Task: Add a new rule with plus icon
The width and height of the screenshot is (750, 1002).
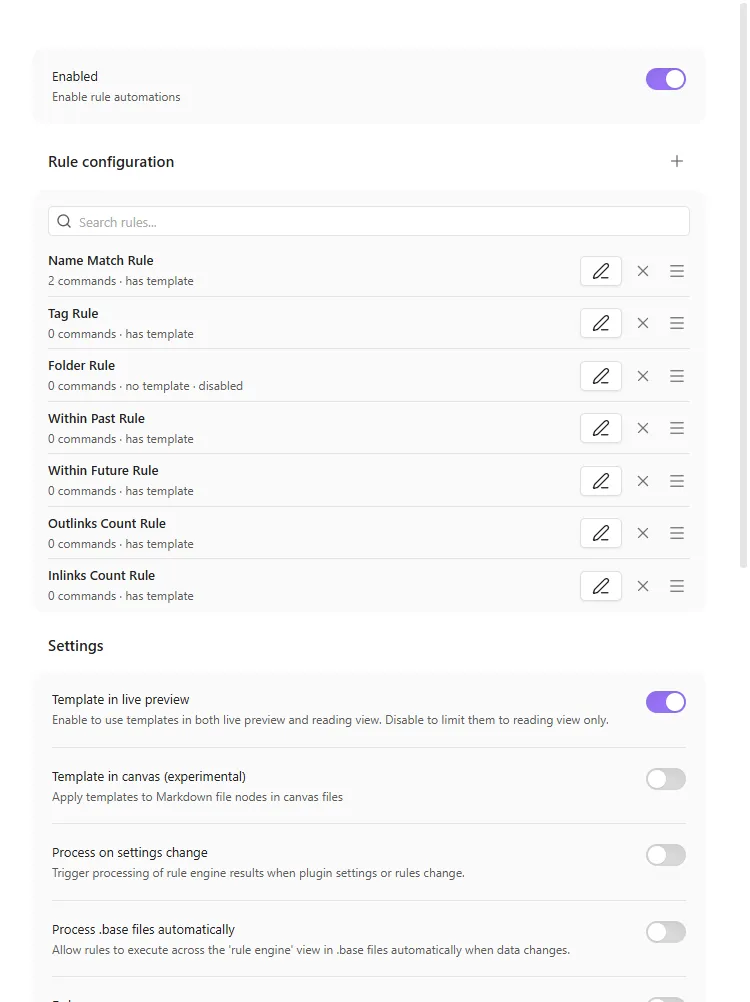Action: click(677, 161)
